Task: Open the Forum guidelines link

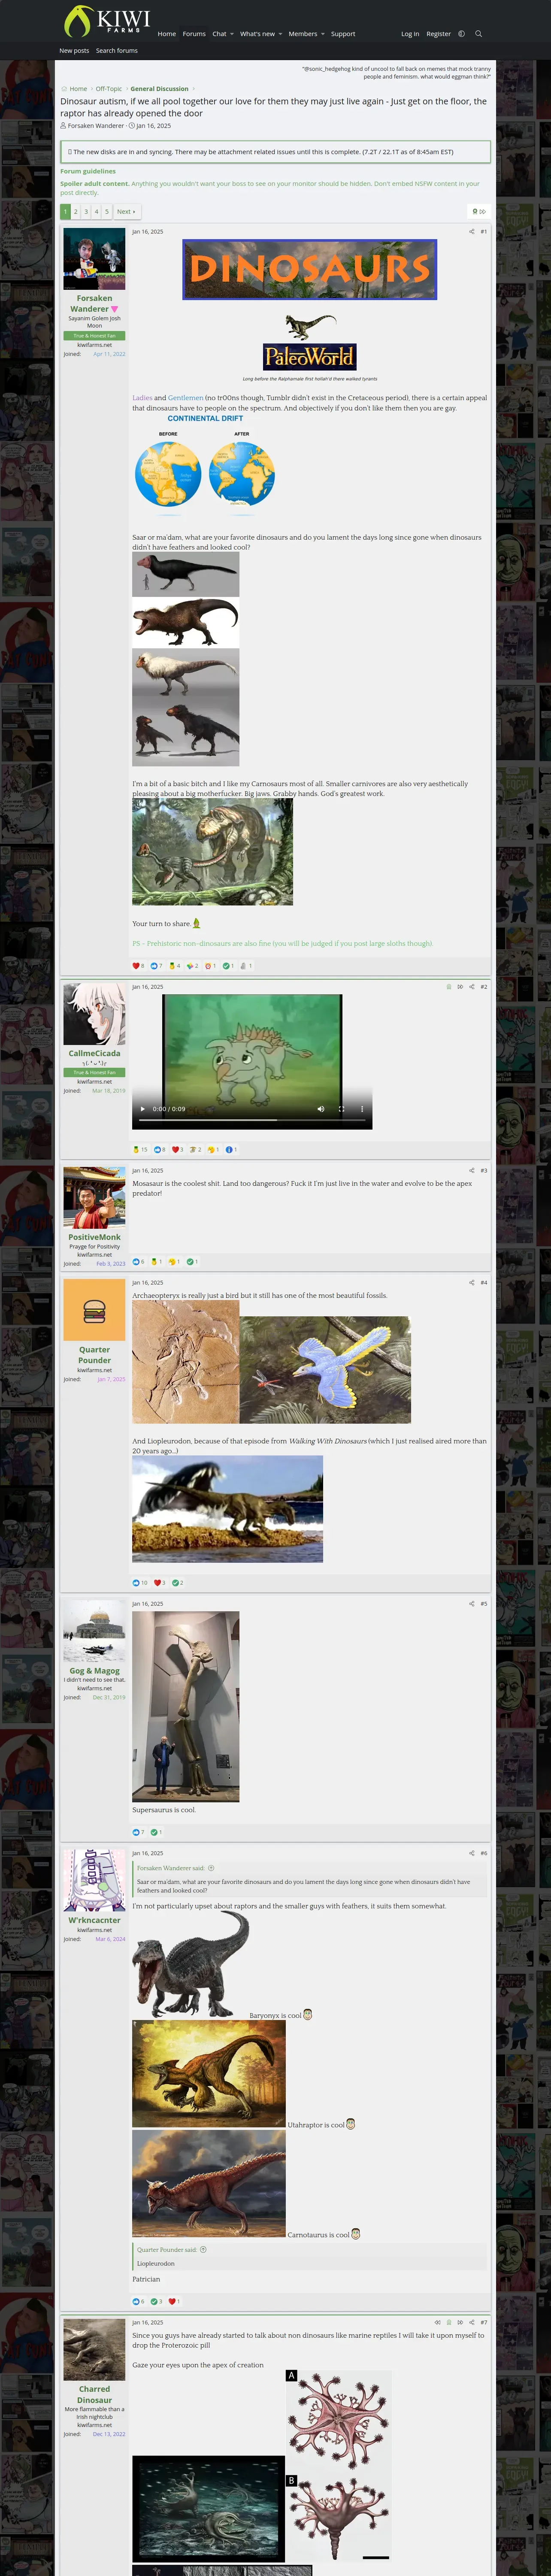Action: click(88, 171)
